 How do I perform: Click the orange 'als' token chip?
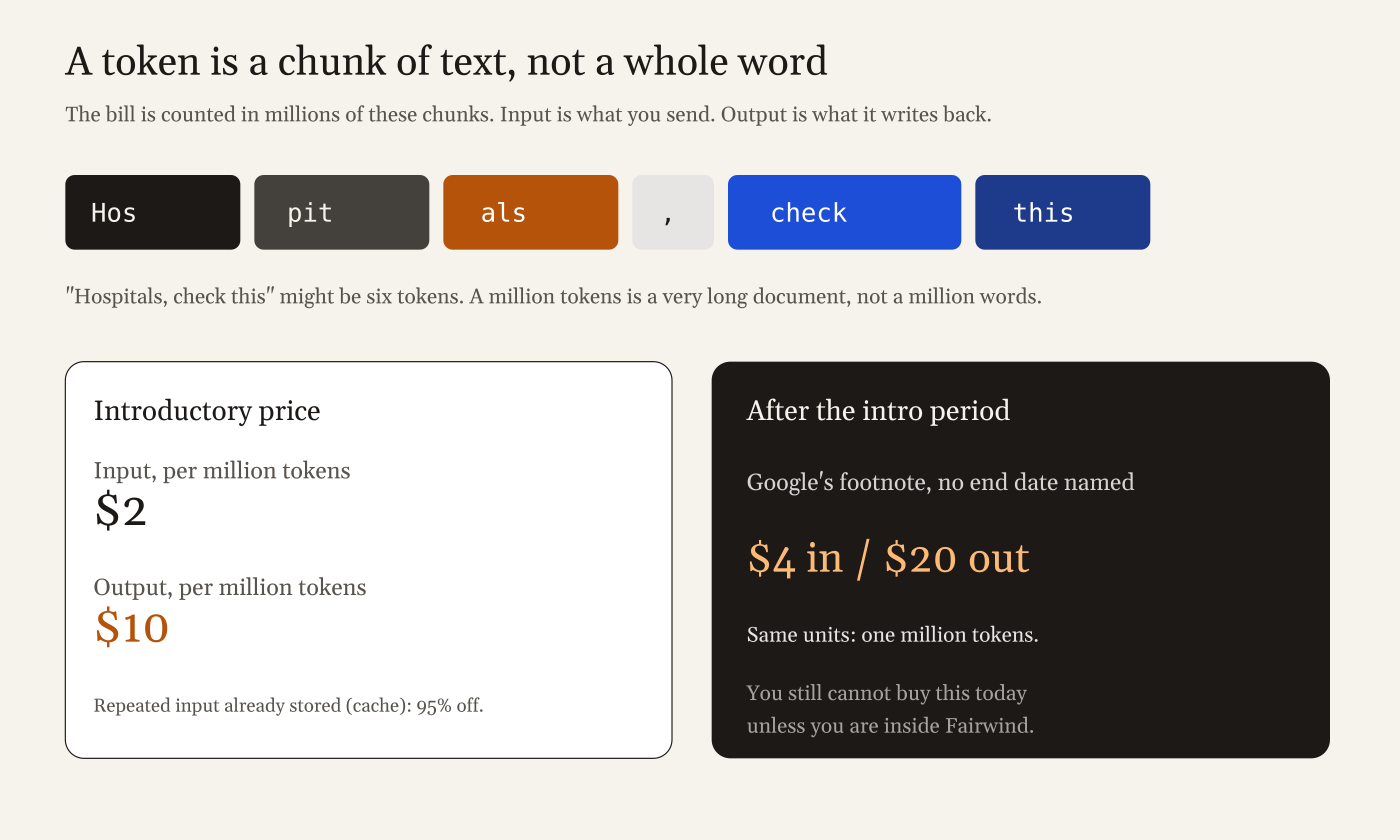coord(531,212)
